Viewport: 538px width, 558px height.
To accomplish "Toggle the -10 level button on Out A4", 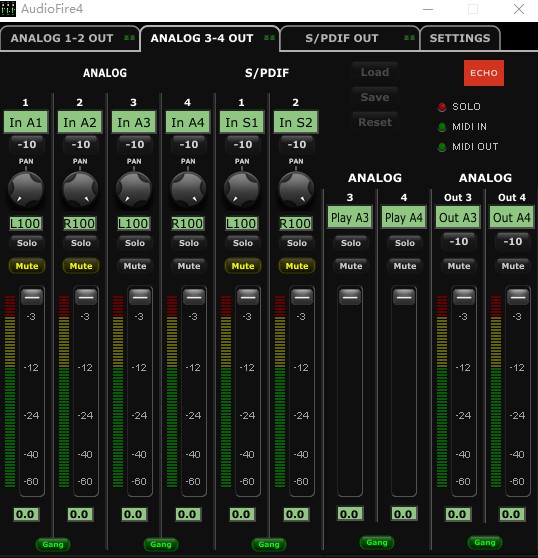I will pyautogui.click(x=513, y=242).
